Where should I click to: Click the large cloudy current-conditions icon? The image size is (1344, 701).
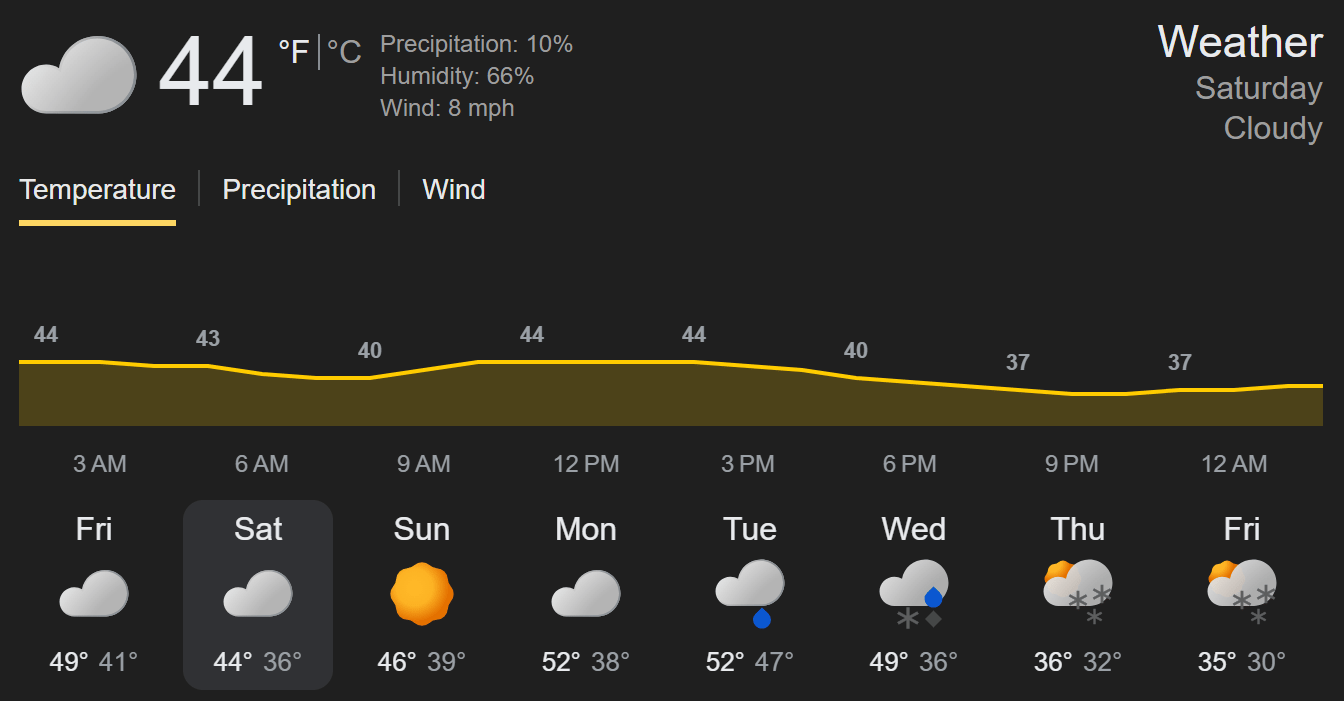point(78,75)
